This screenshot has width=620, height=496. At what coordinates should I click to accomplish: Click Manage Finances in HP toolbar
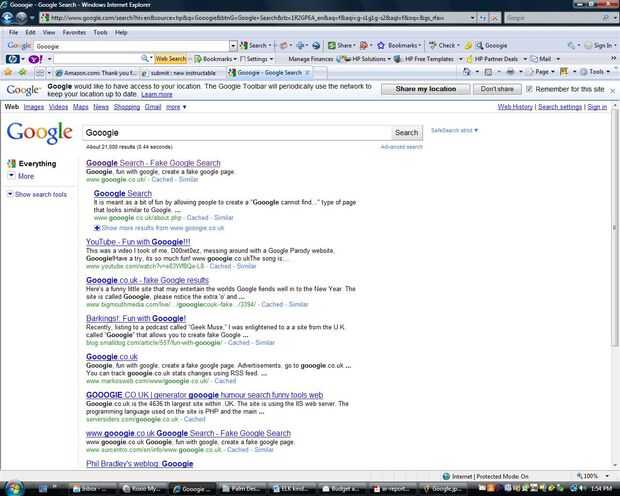[311, 59]
